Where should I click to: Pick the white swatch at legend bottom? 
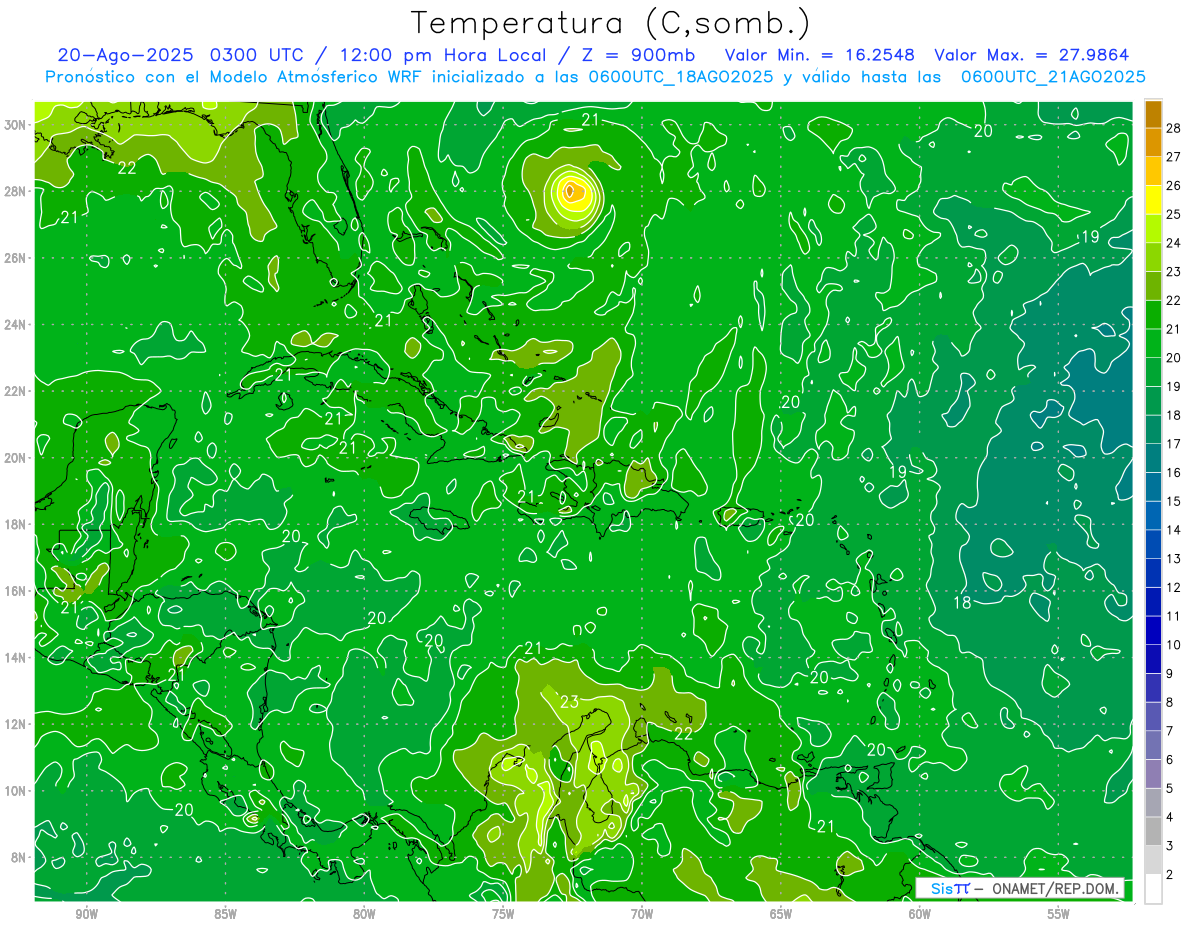pyautogui.click(x=1153, y=889)
